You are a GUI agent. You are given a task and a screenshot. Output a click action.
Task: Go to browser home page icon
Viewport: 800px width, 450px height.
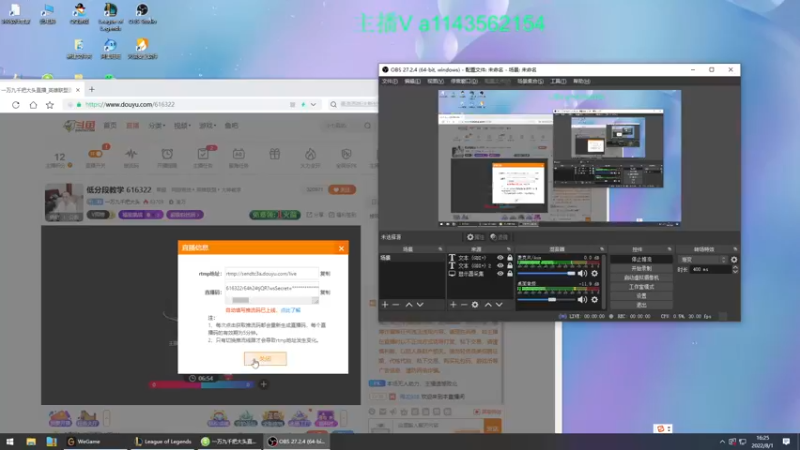33,105
